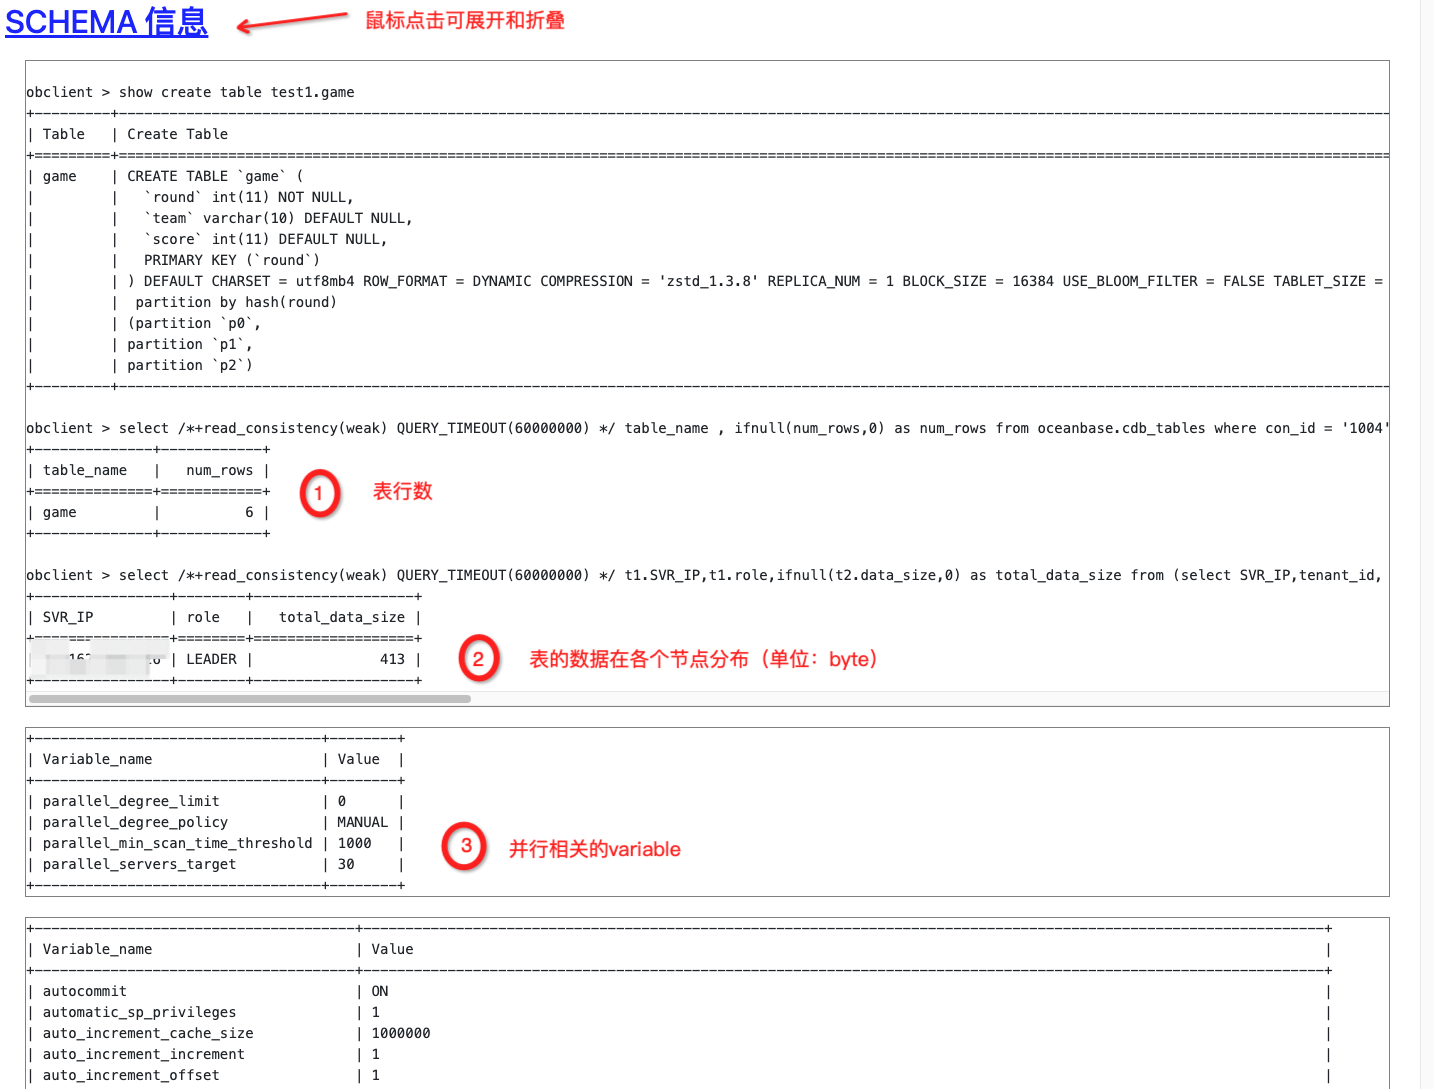
Task: Select the Variable_name column header
Action: click(97, 759)
